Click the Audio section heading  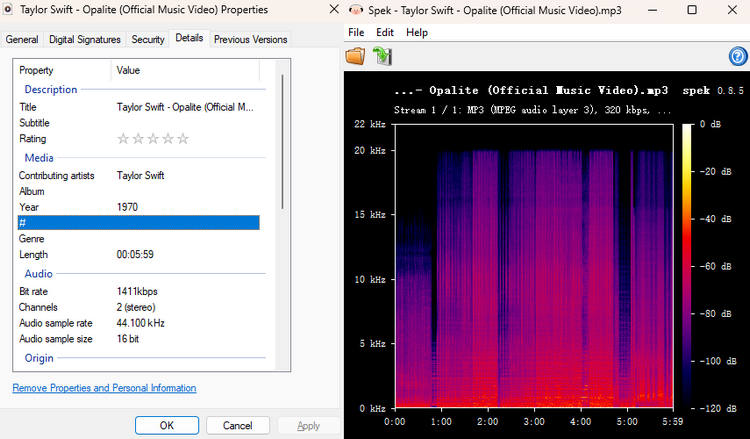(x=38, y=274)
